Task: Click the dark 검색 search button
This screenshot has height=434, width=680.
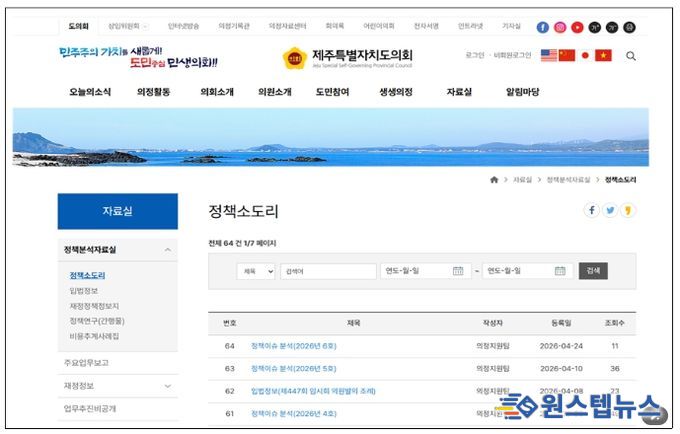Action: (x=593, y=271)
